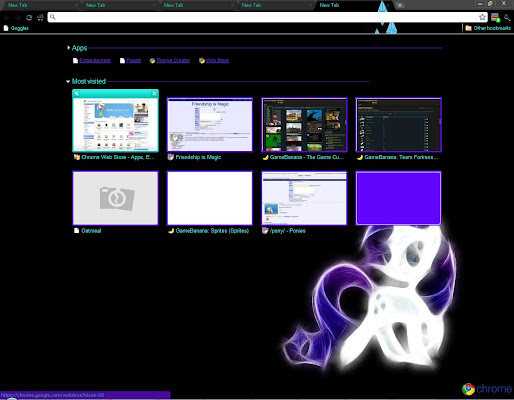Viewport: 514px width, 400px height.
Task: Open the Oatmeal thumbnail
Action: (115, 198)
